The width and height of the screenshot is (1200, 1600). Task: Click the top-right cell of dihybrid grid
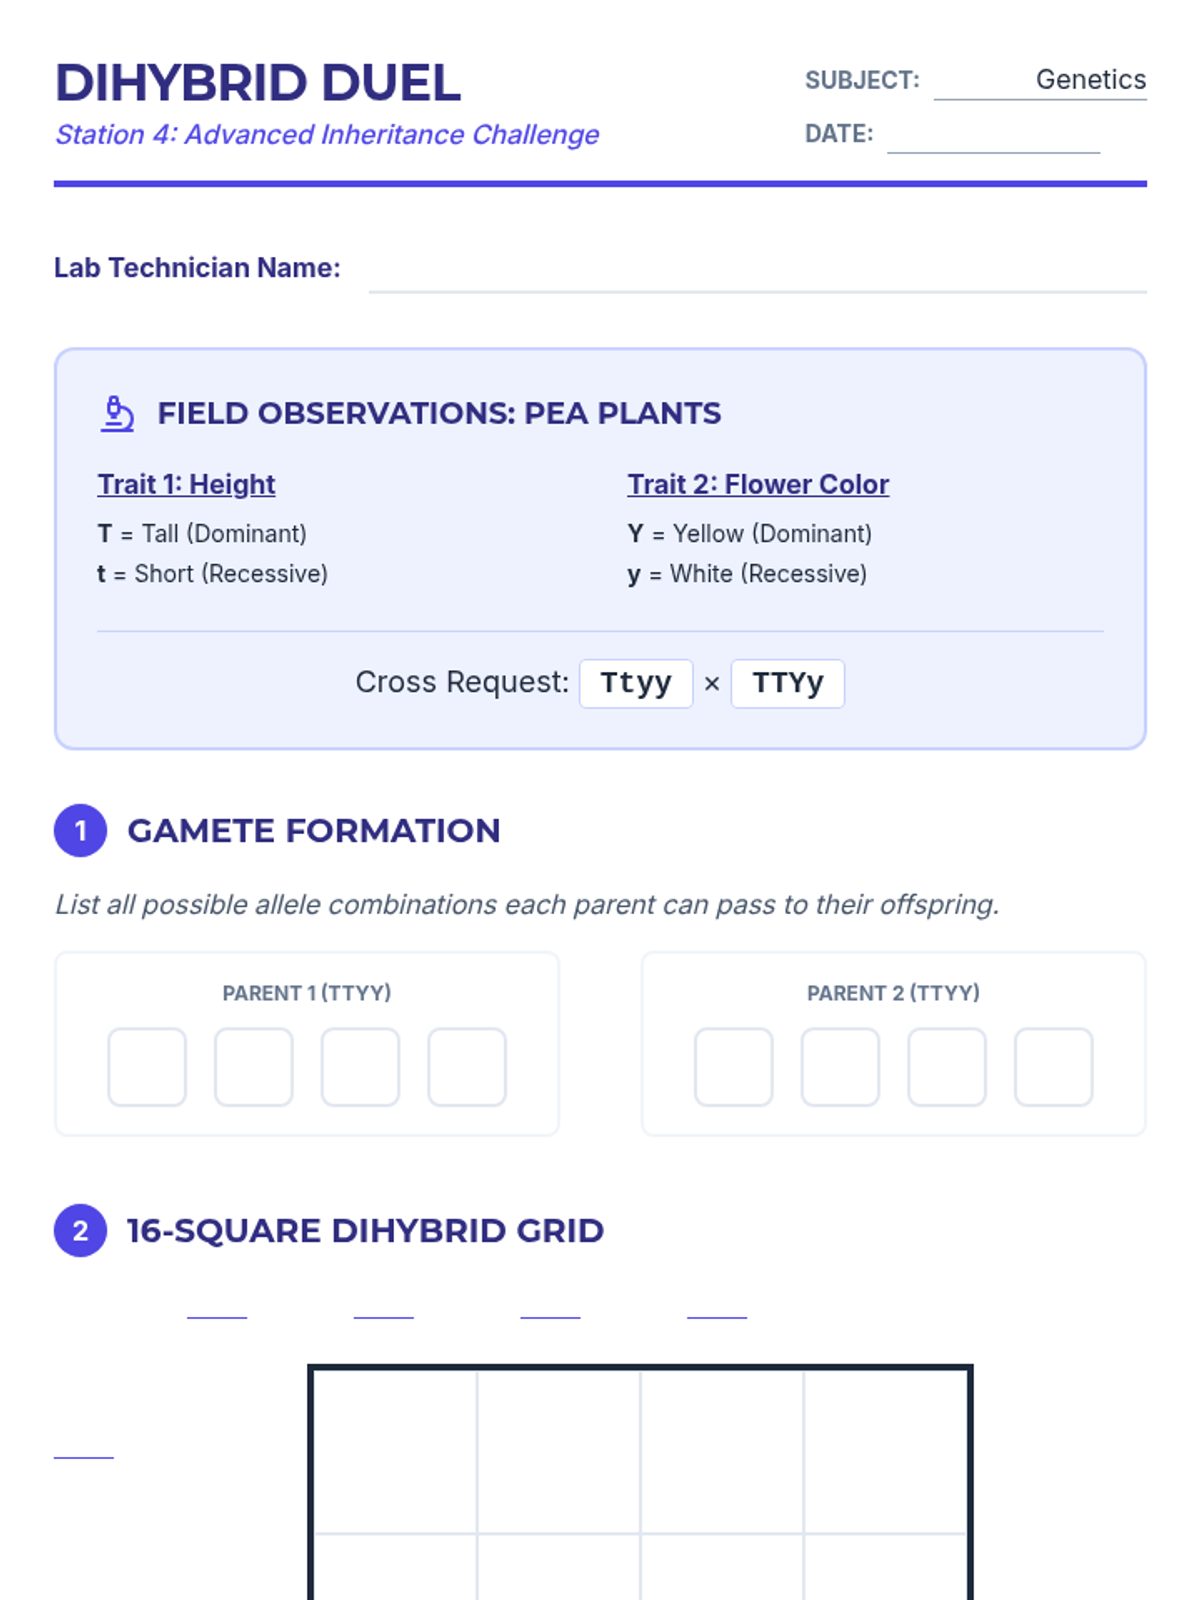pos(885,1451)
